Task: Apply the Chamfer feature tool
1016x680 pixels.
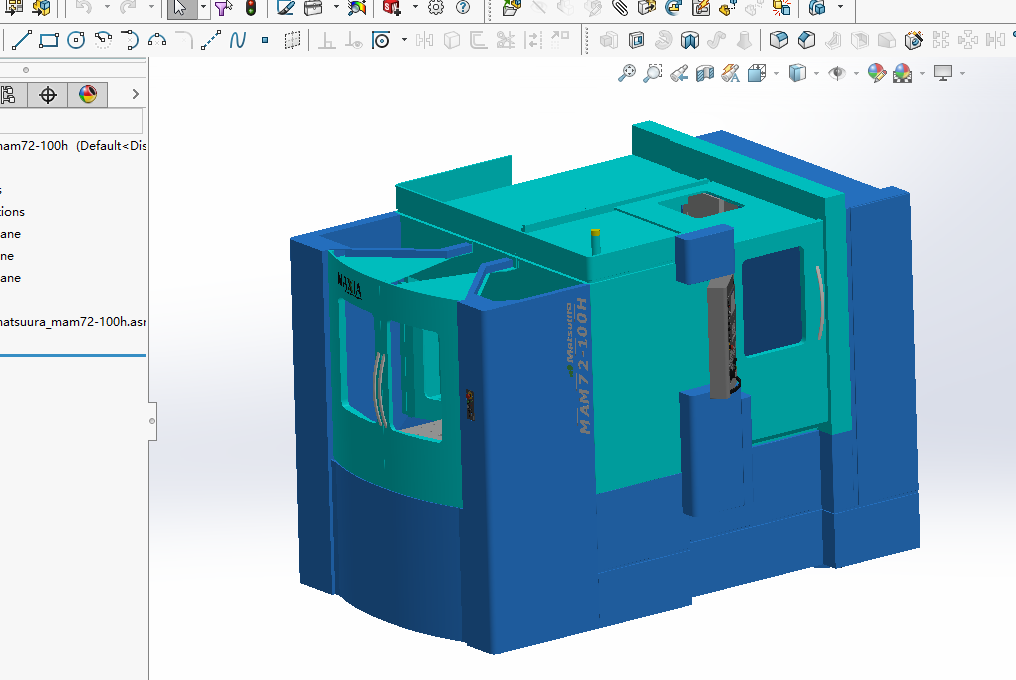Action: [x=806, y=41]
